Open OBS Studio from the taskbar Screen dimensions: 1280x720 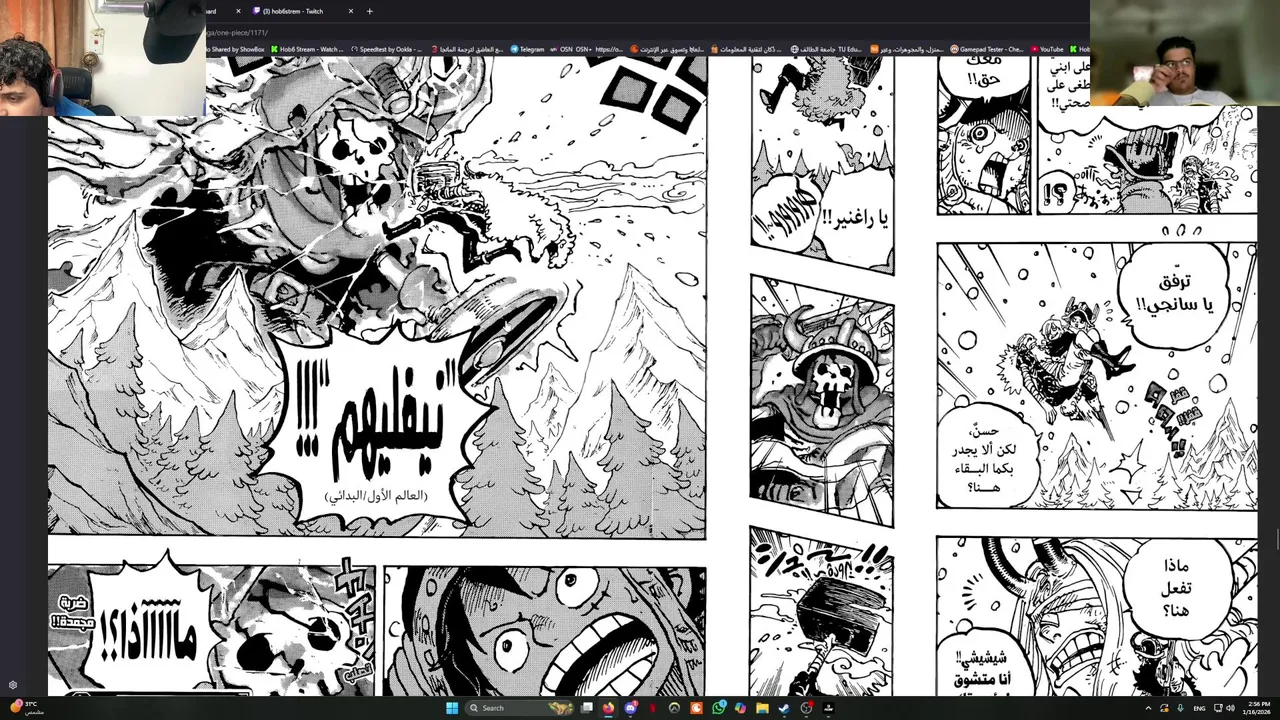tap(806, 708)
